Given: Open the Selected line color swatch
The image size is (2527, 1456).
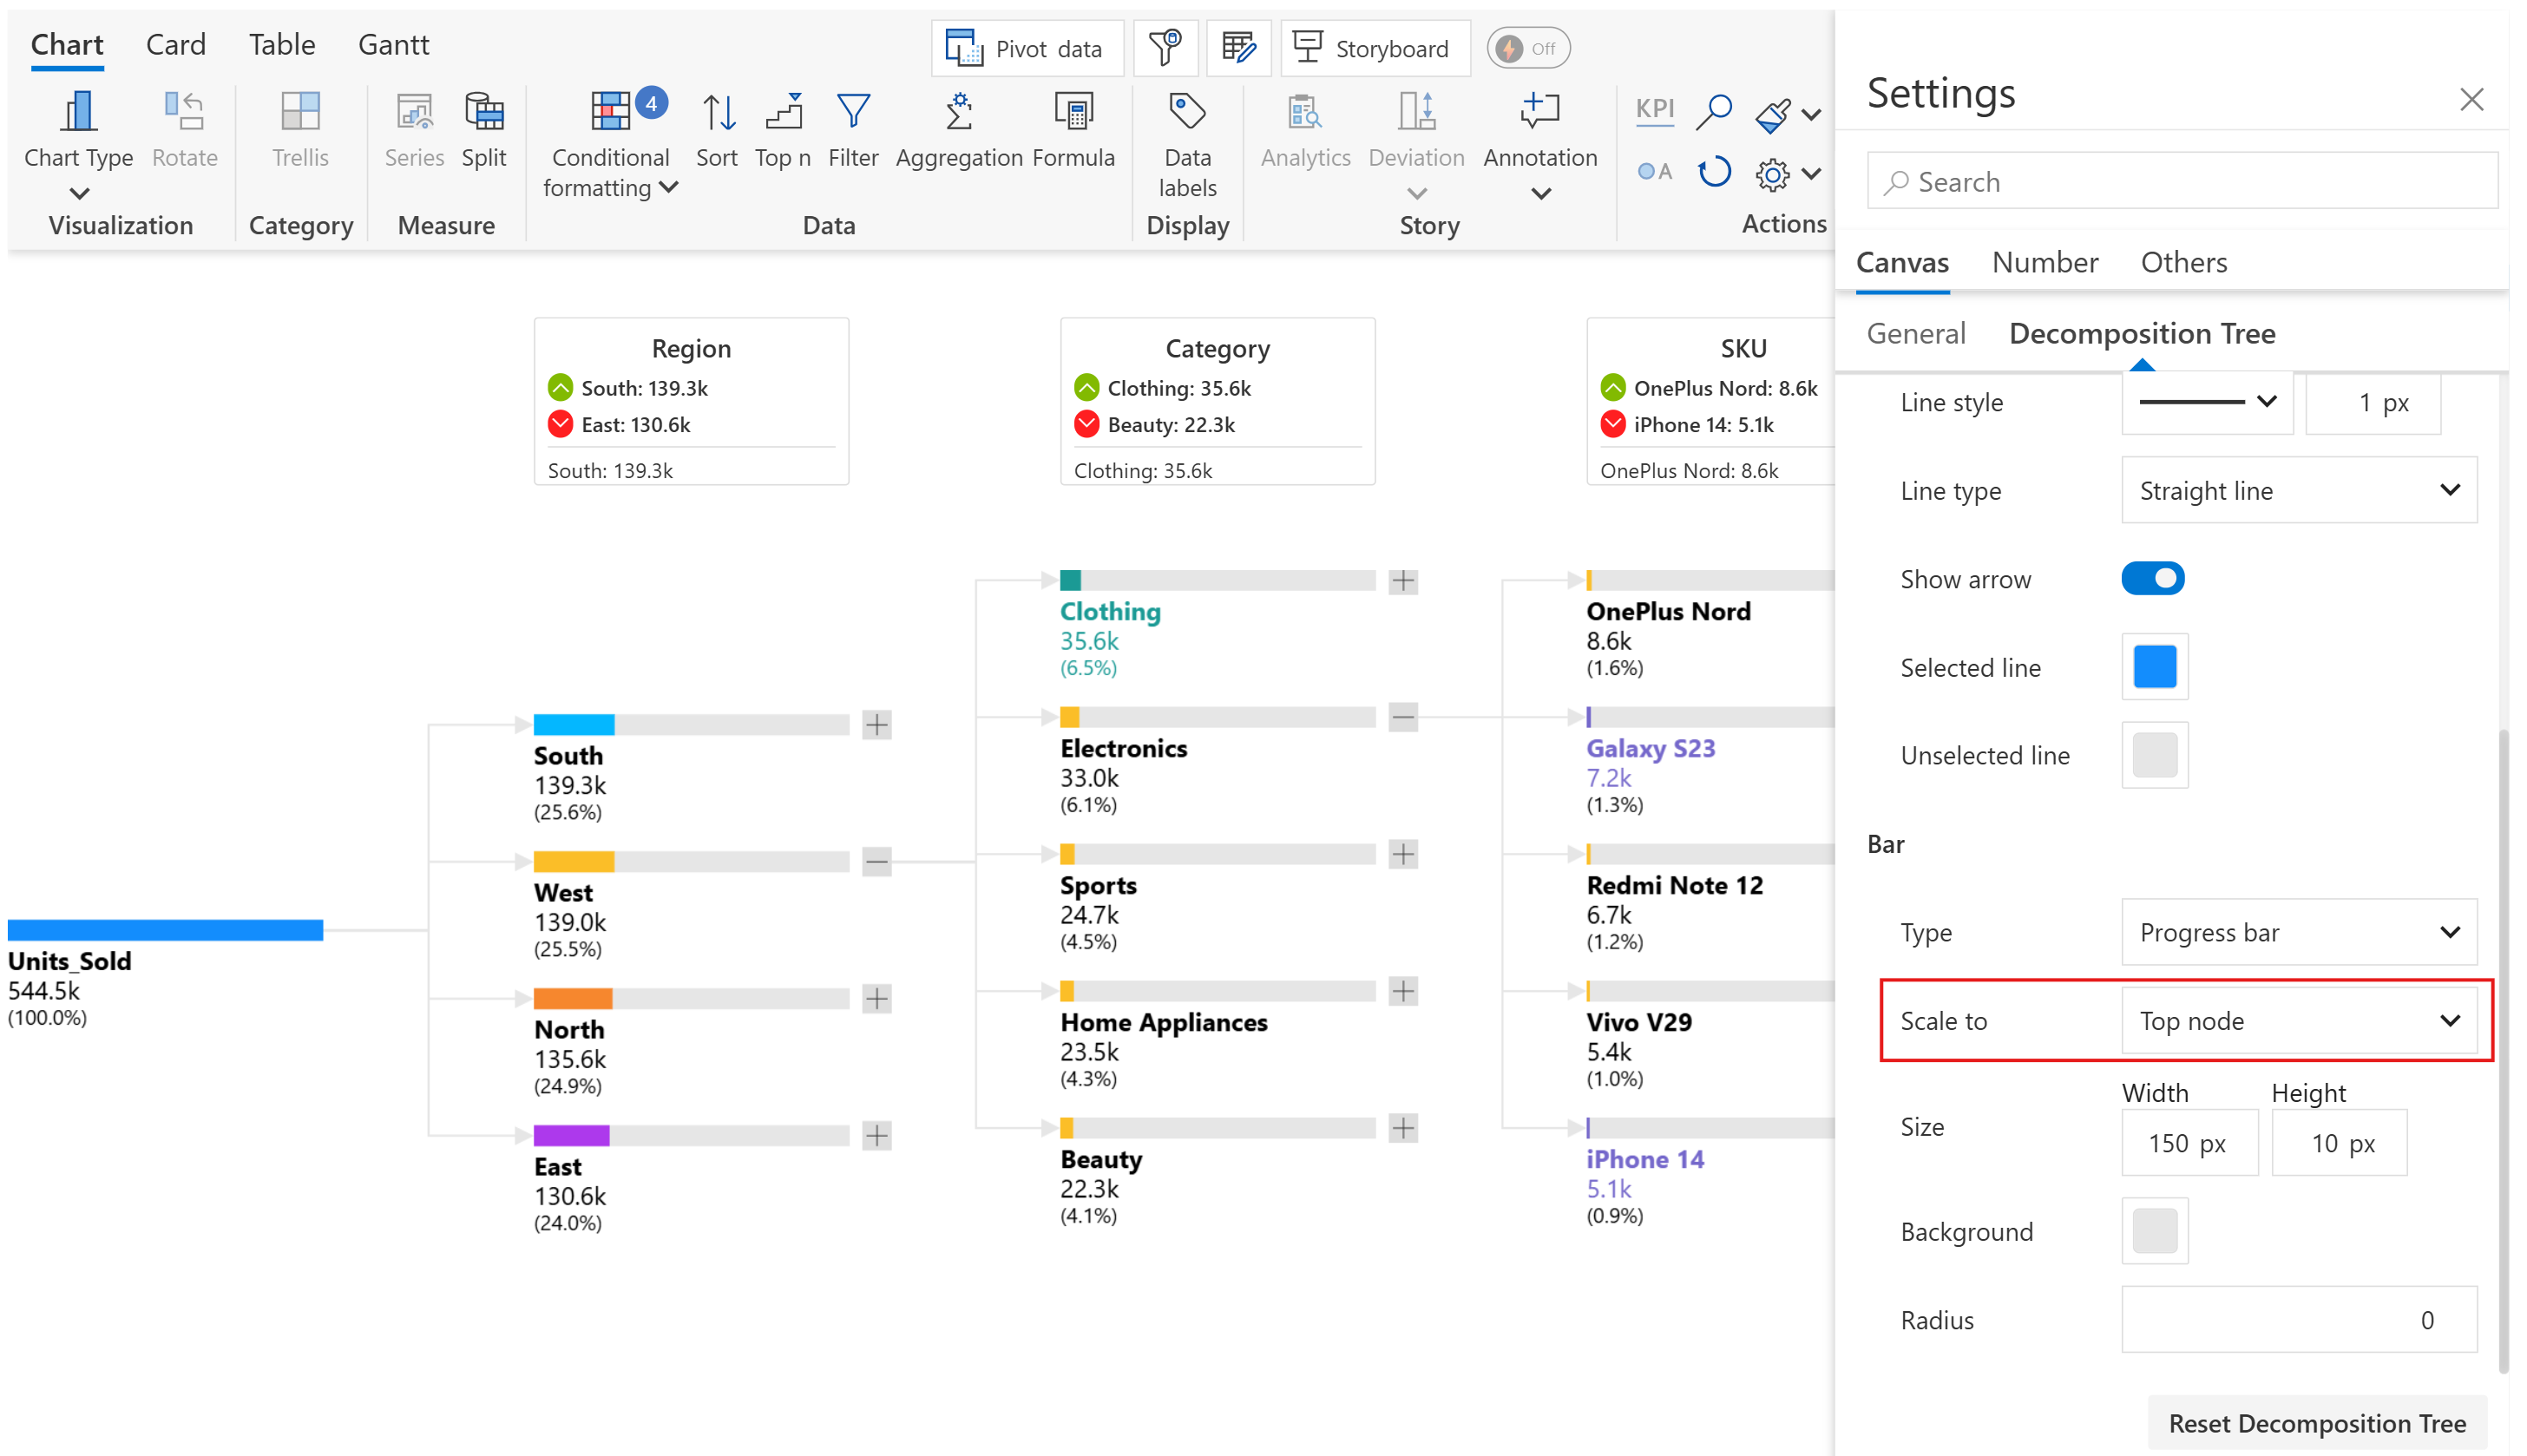Looking at the screenshot, I should click(x=2154, y=667).
